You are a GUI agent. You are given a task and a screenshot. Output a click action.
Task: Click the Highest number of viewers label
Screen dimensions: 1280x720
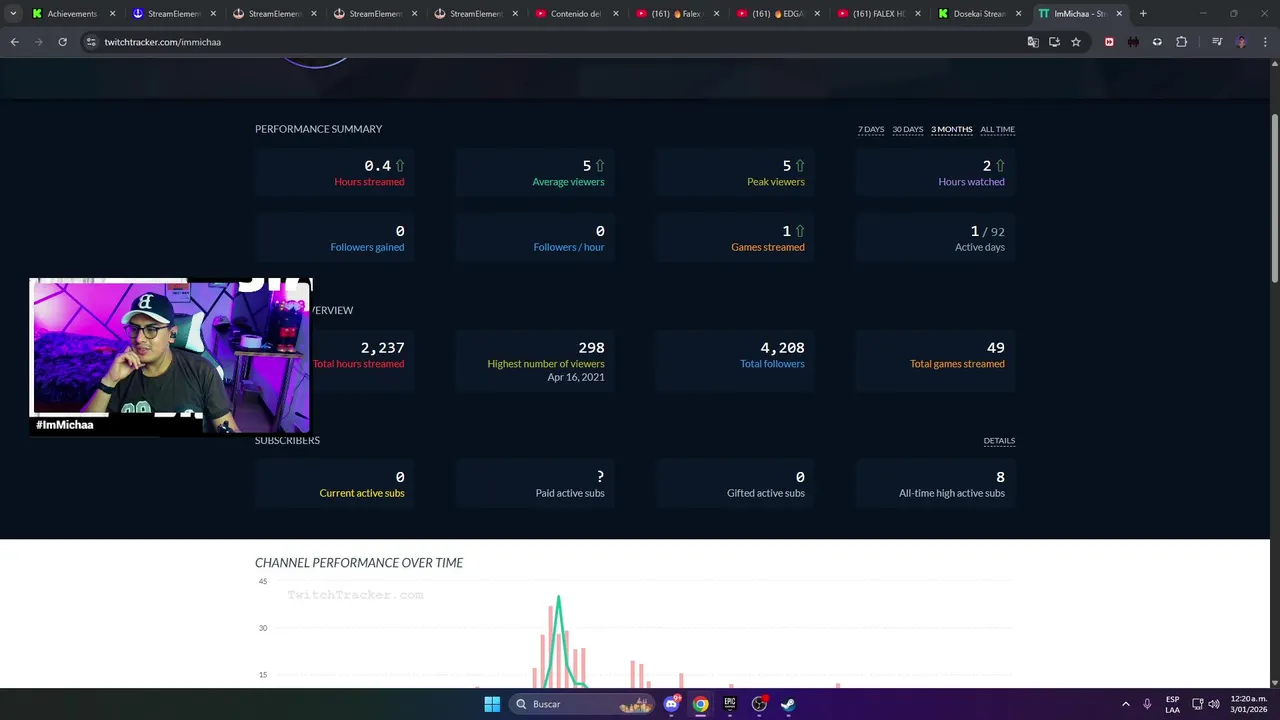[x=546, y=364]
